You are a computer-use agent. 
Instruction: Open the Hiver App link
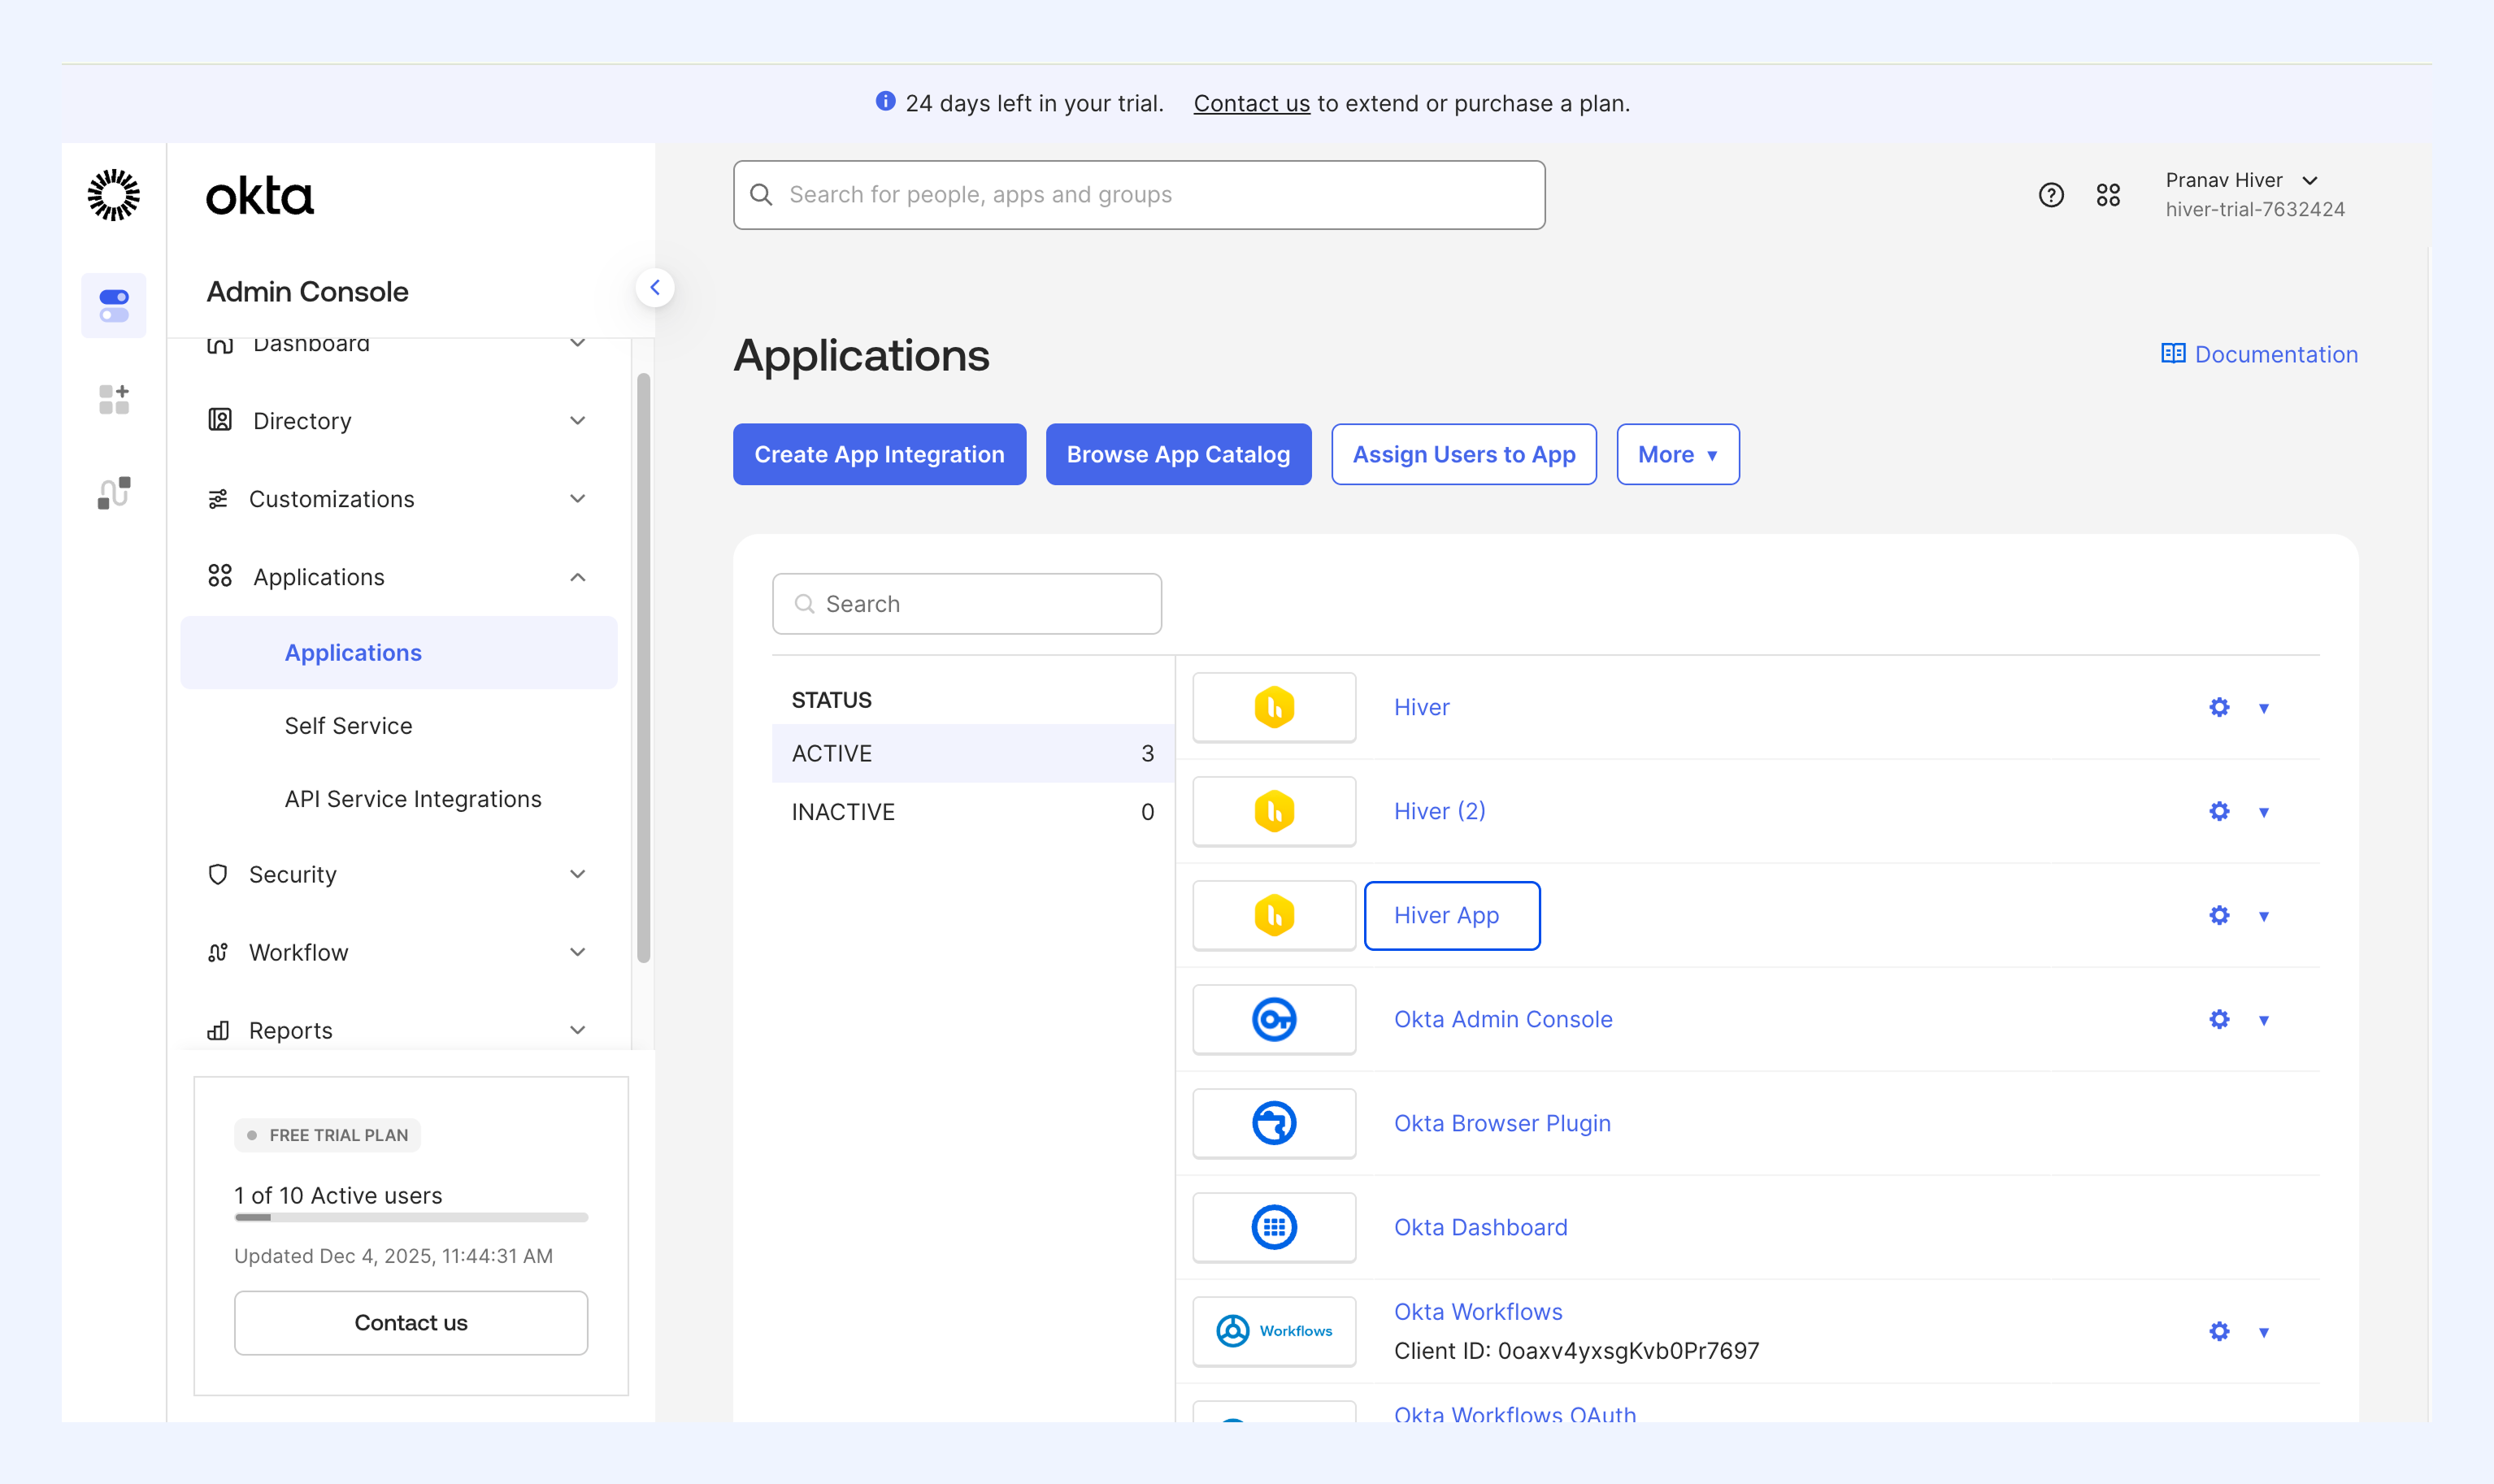click(x=1446, y=915)
